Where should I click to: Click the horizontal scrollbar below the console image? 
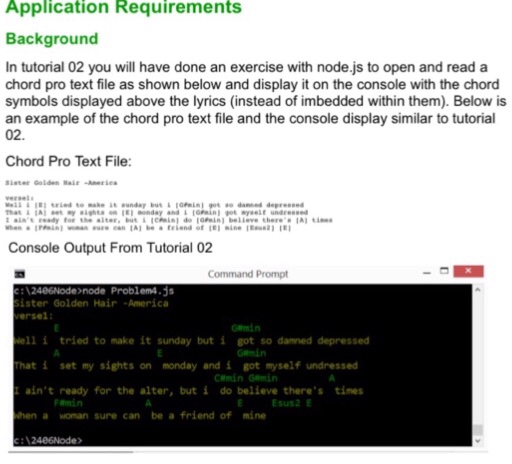click(x=71, y=452)
